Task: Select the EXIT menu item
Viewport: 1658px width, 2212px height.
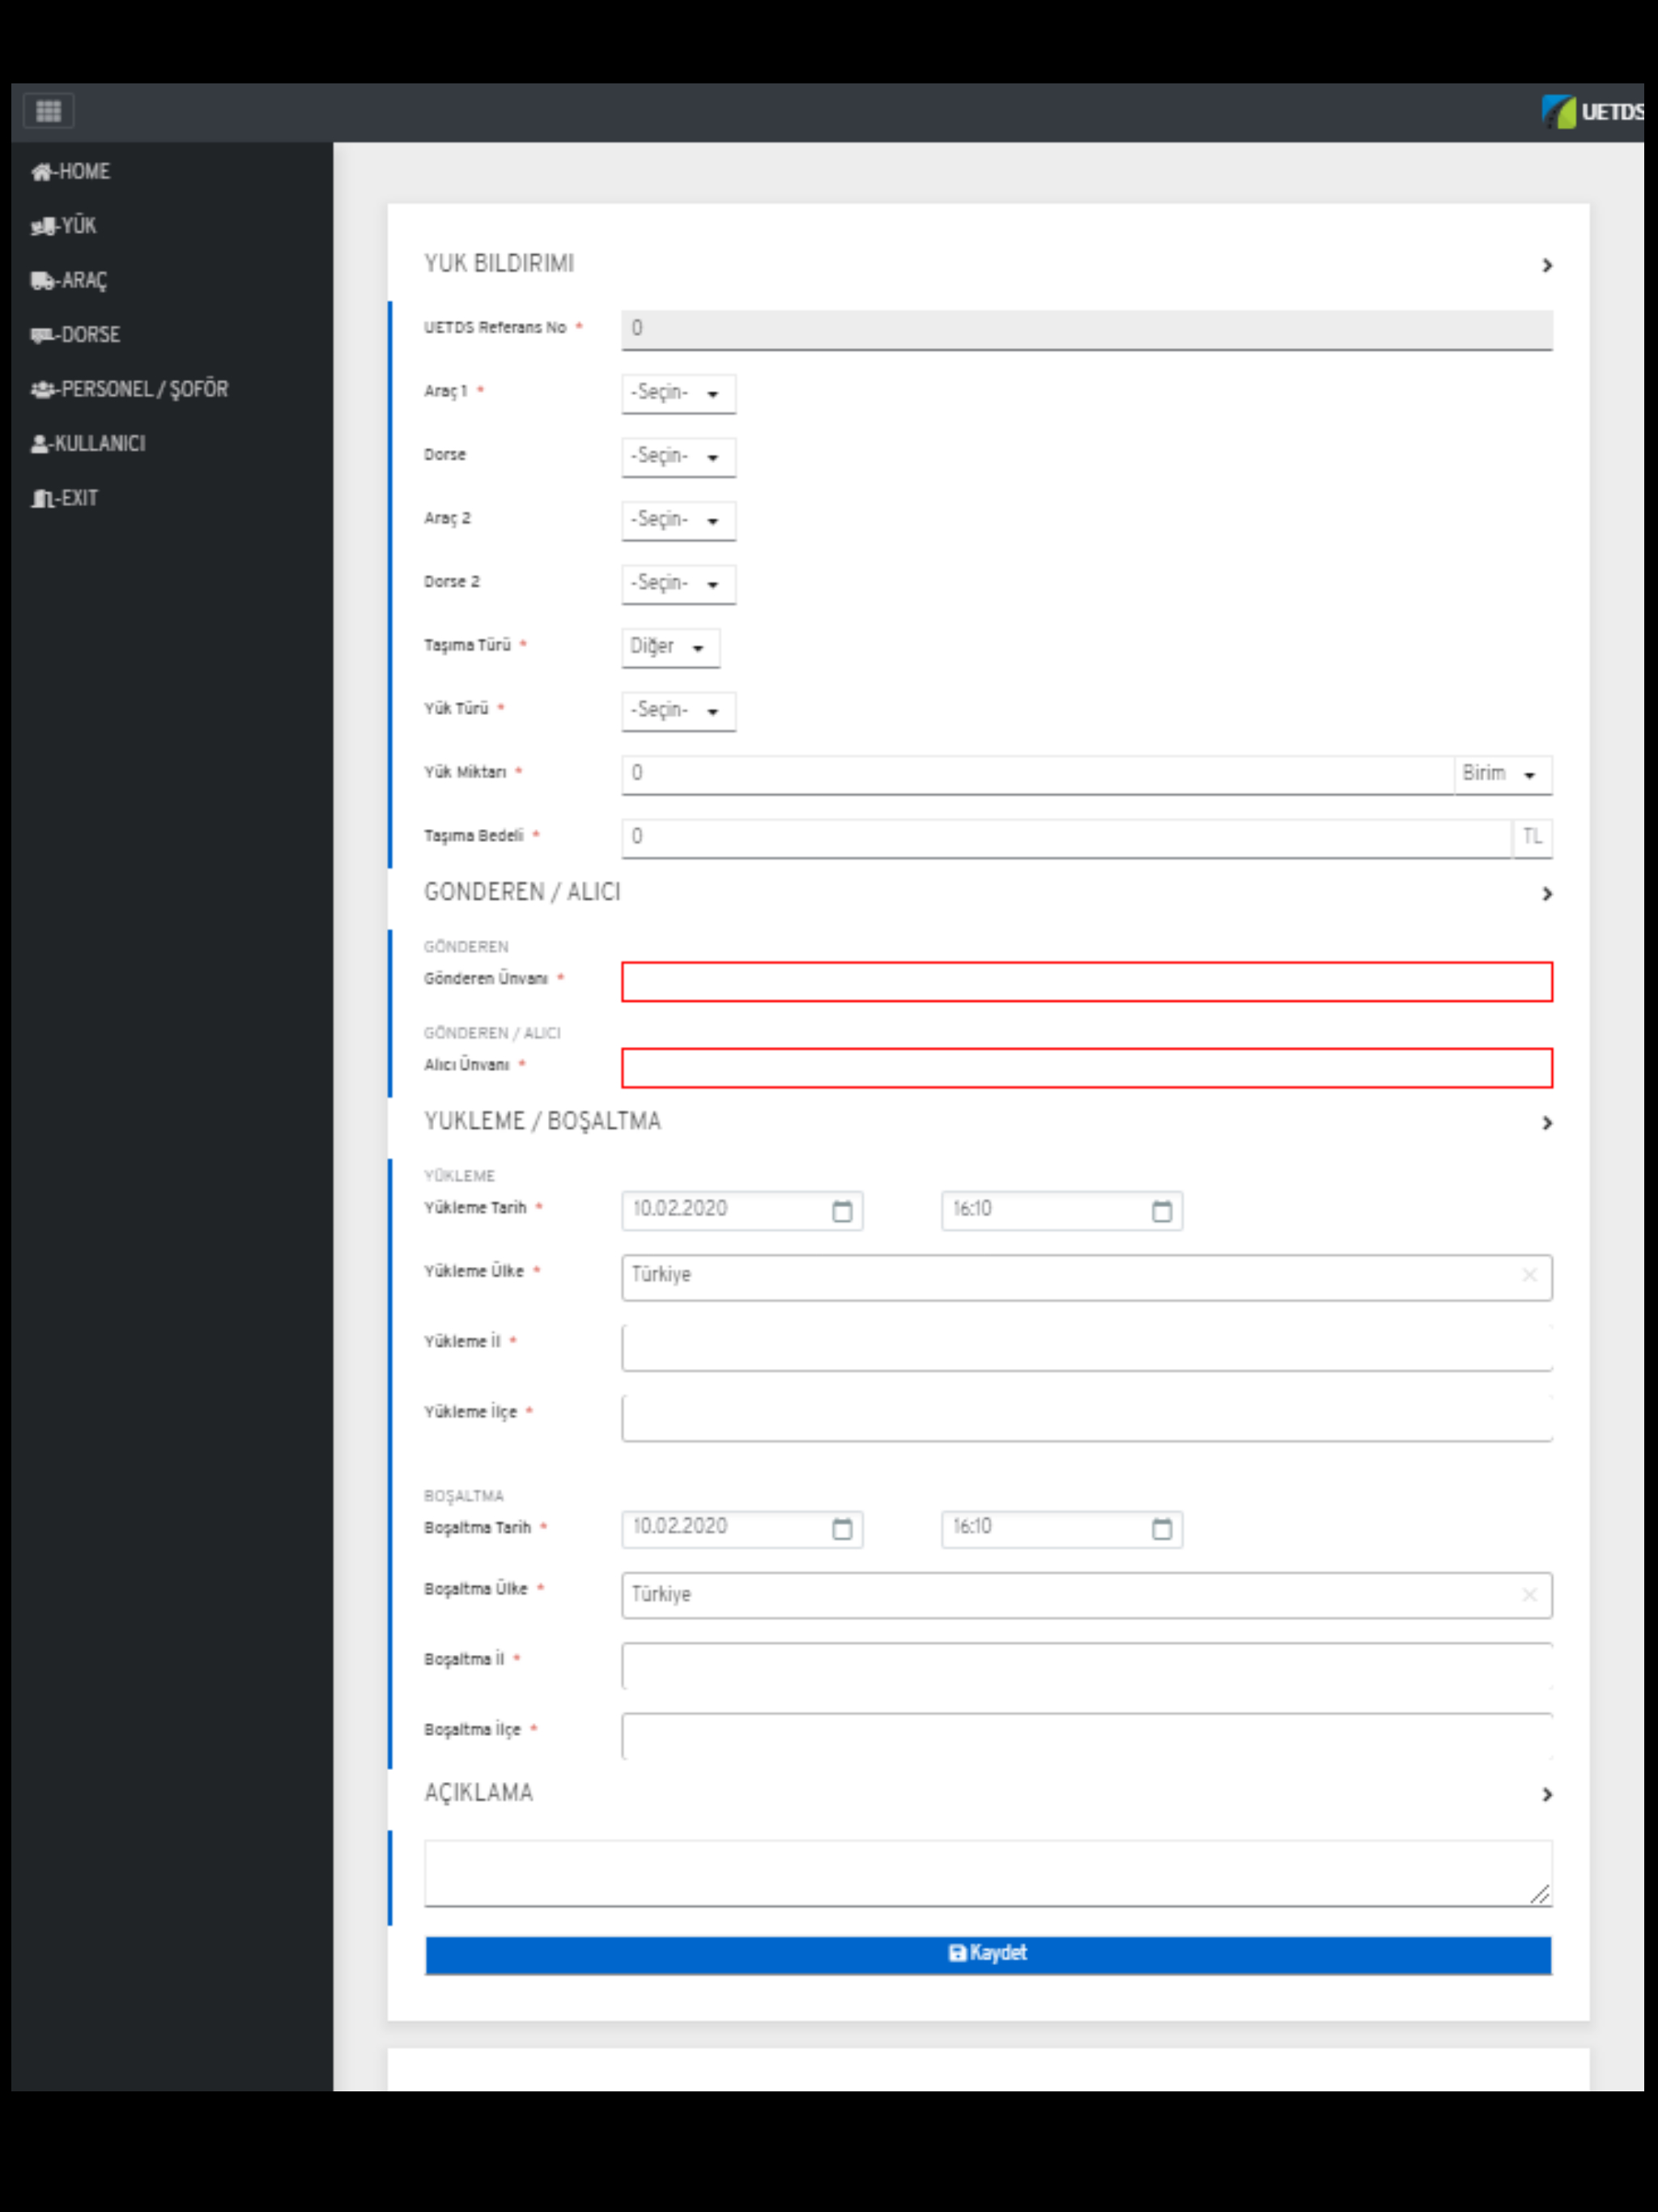Action: point(65,498)
